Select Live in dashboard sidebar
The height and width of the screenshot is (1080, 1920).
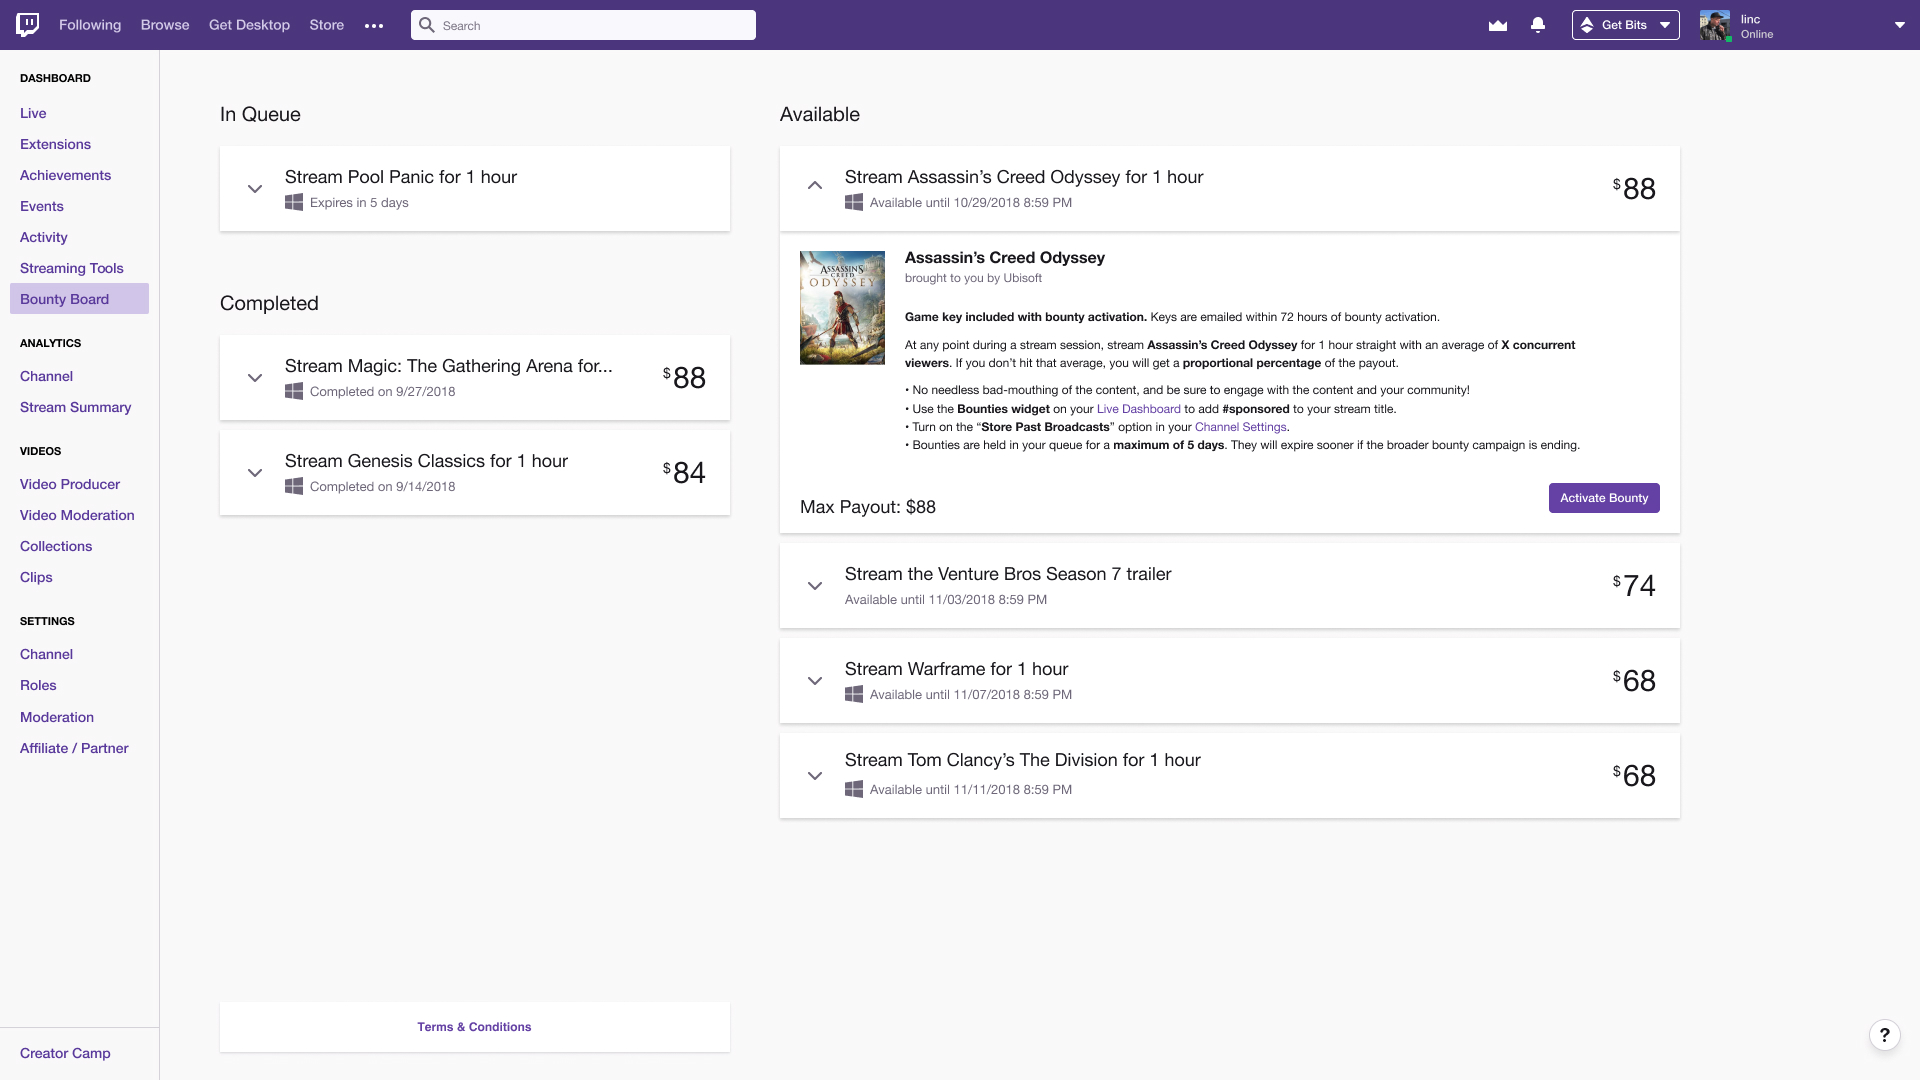tap(33, 113)
